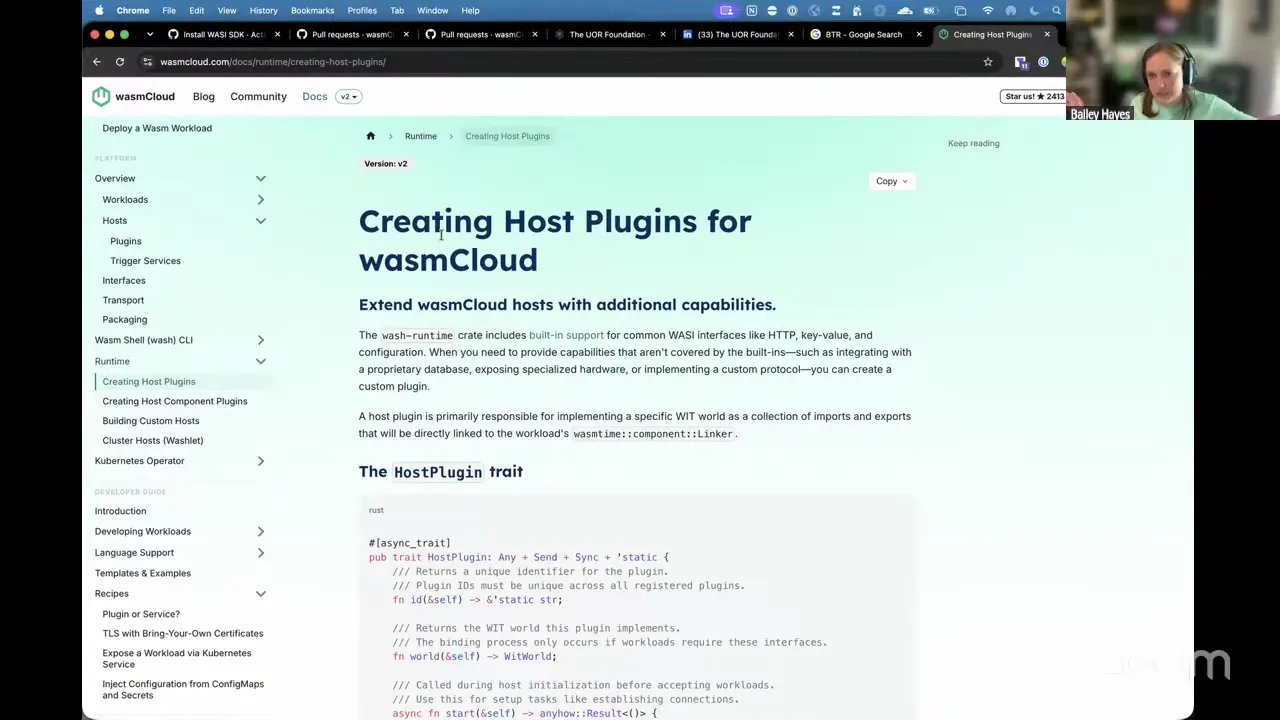Open Trigger Services in the sidebar
This screenshot has height=720, width=1280.
[145, 261]
